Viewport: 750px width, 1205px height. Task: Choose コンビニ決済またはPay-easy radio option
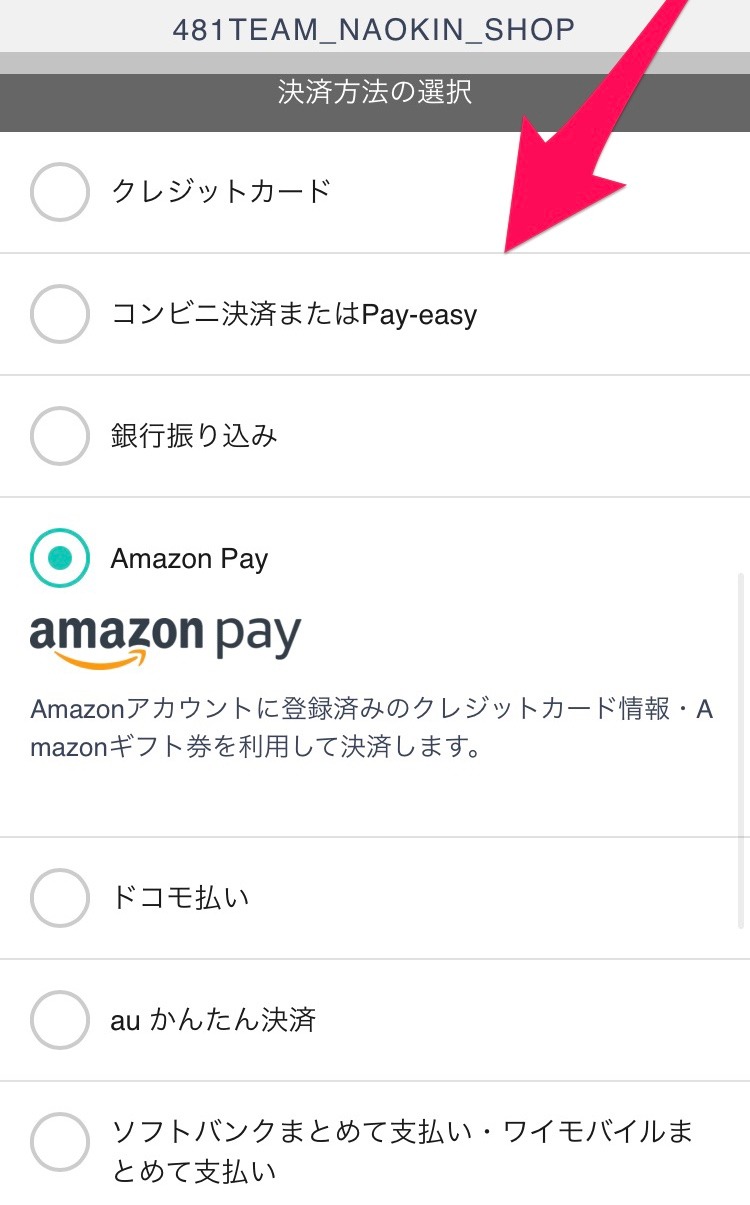tap(60, 314)
